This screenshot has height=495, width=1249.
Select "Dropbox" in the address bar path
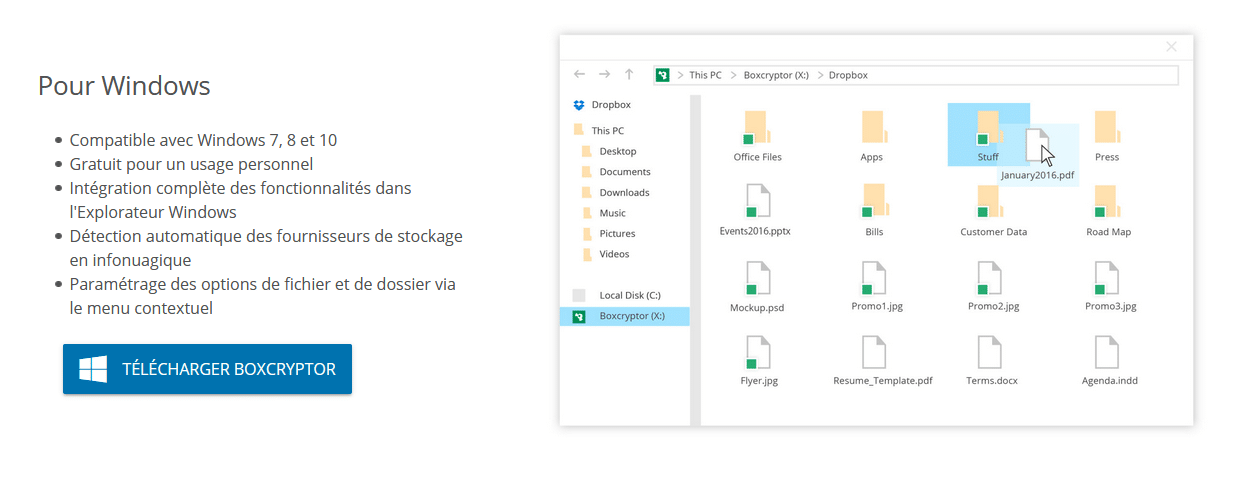point(848,75)
